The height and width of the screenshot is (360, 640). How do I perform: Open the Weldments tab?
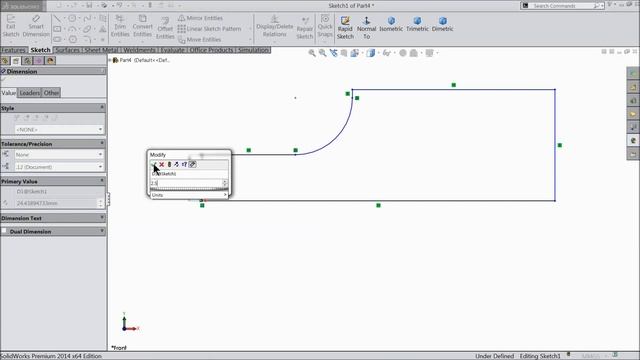pos(139,50)
